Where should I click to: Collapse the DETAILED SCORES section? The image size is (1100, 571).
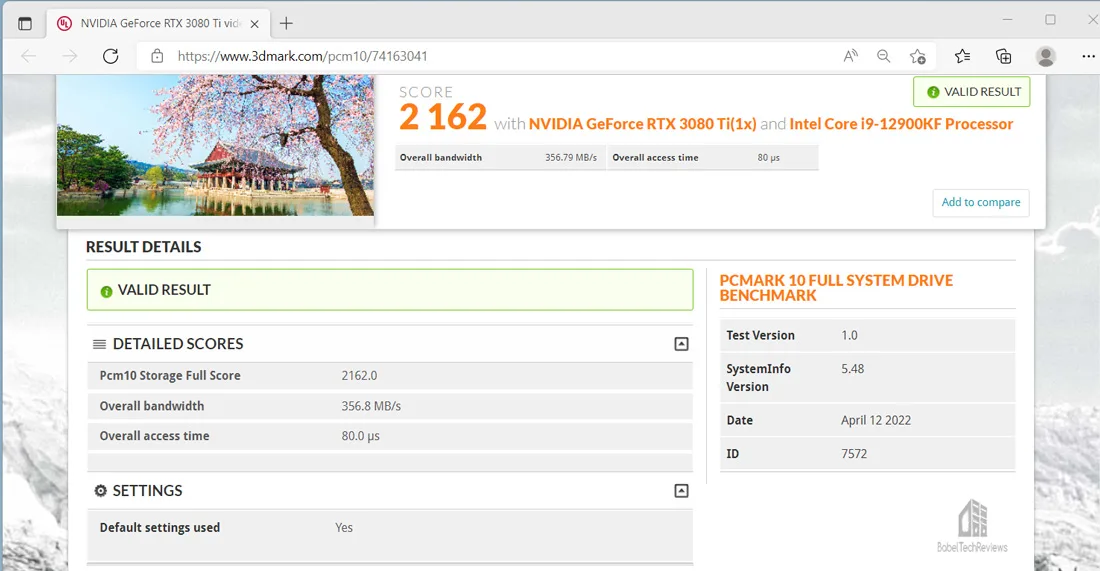[x=681, y=344]
